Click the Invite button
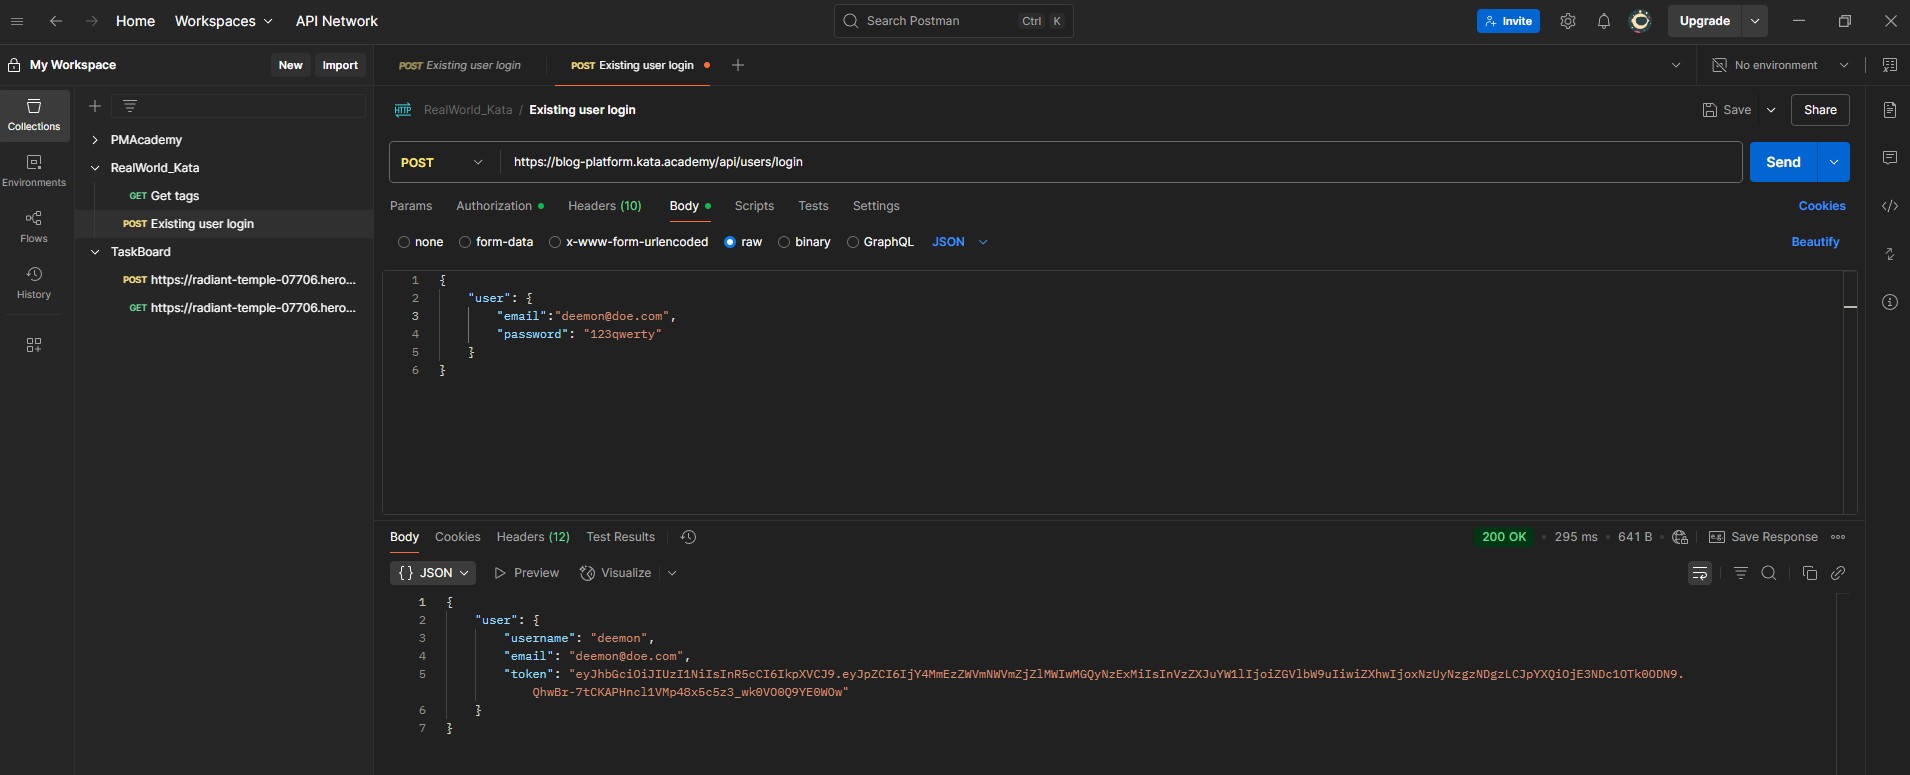Screen dimensions: 1910x775 pos(1508,21)
